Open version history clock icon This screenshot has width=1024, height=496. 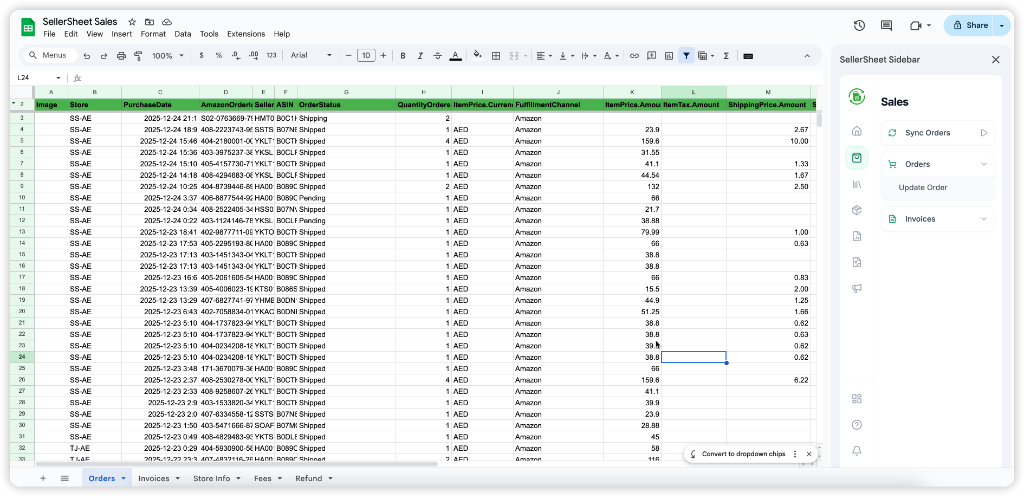click(x=859, y=25)
